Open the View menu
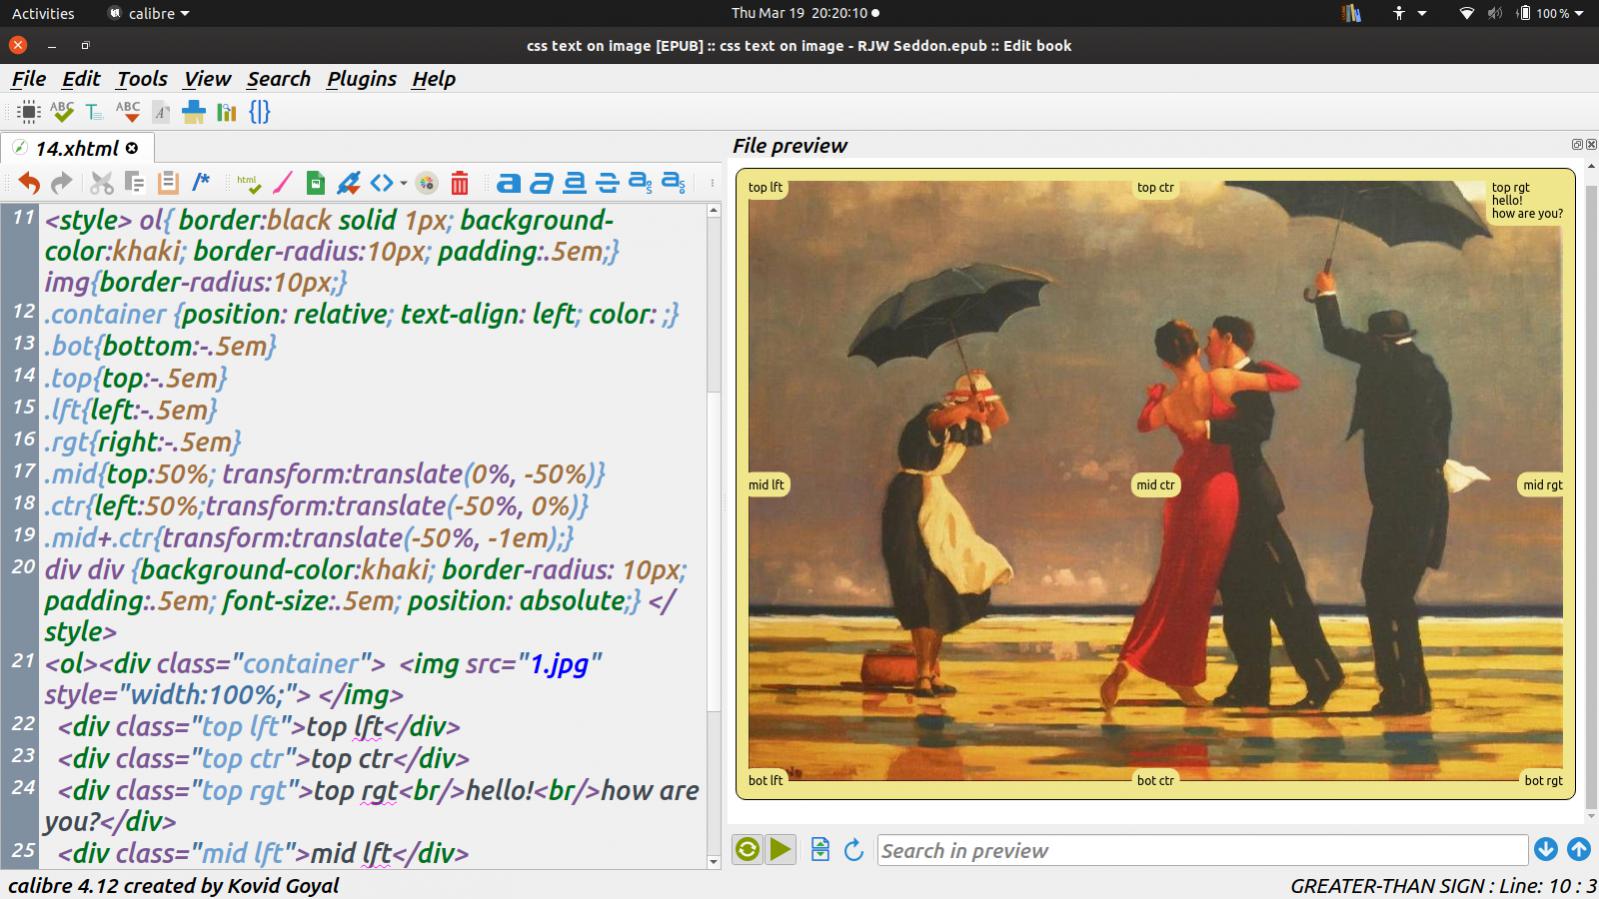The height and width of the screenshot is (899, 1599). (x=207, y=79)
